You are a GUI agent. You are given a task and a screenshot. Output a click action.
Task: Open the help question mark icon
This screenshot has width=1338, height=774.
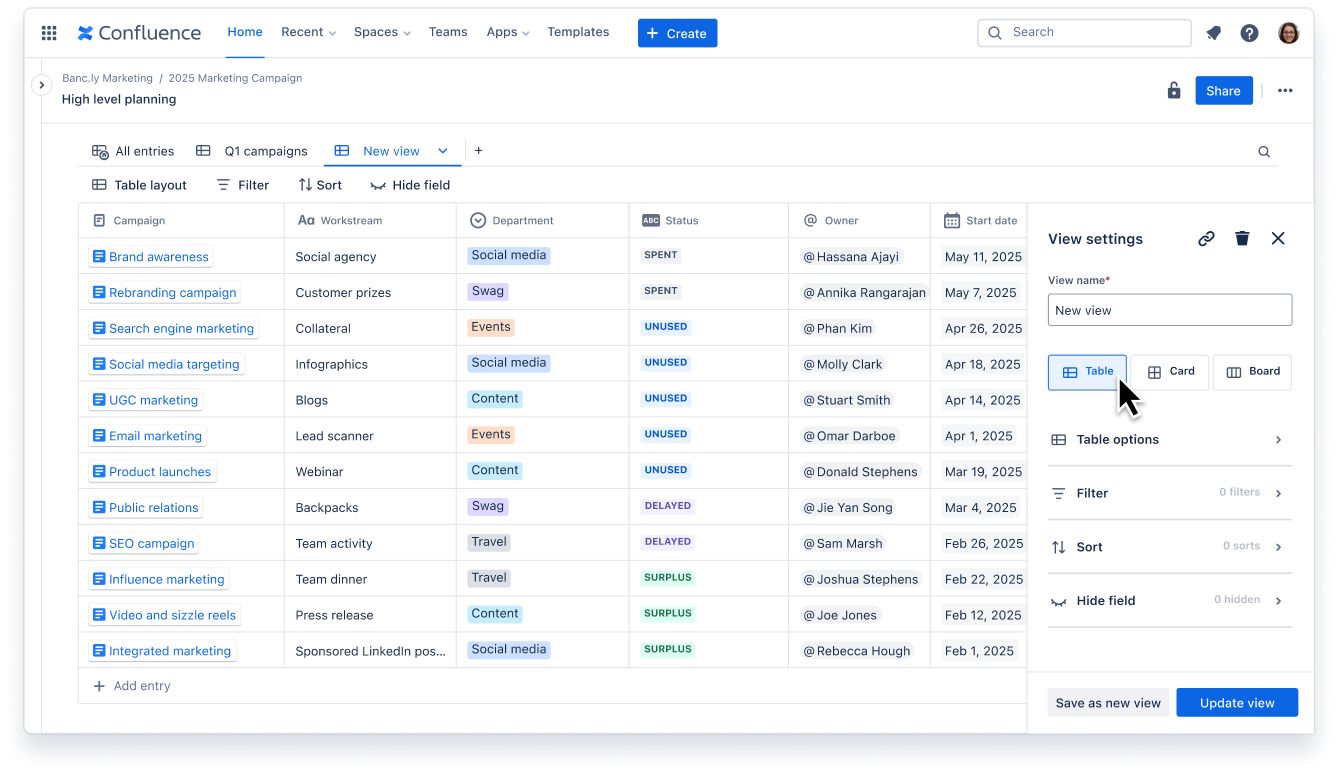click(1249, 33)
